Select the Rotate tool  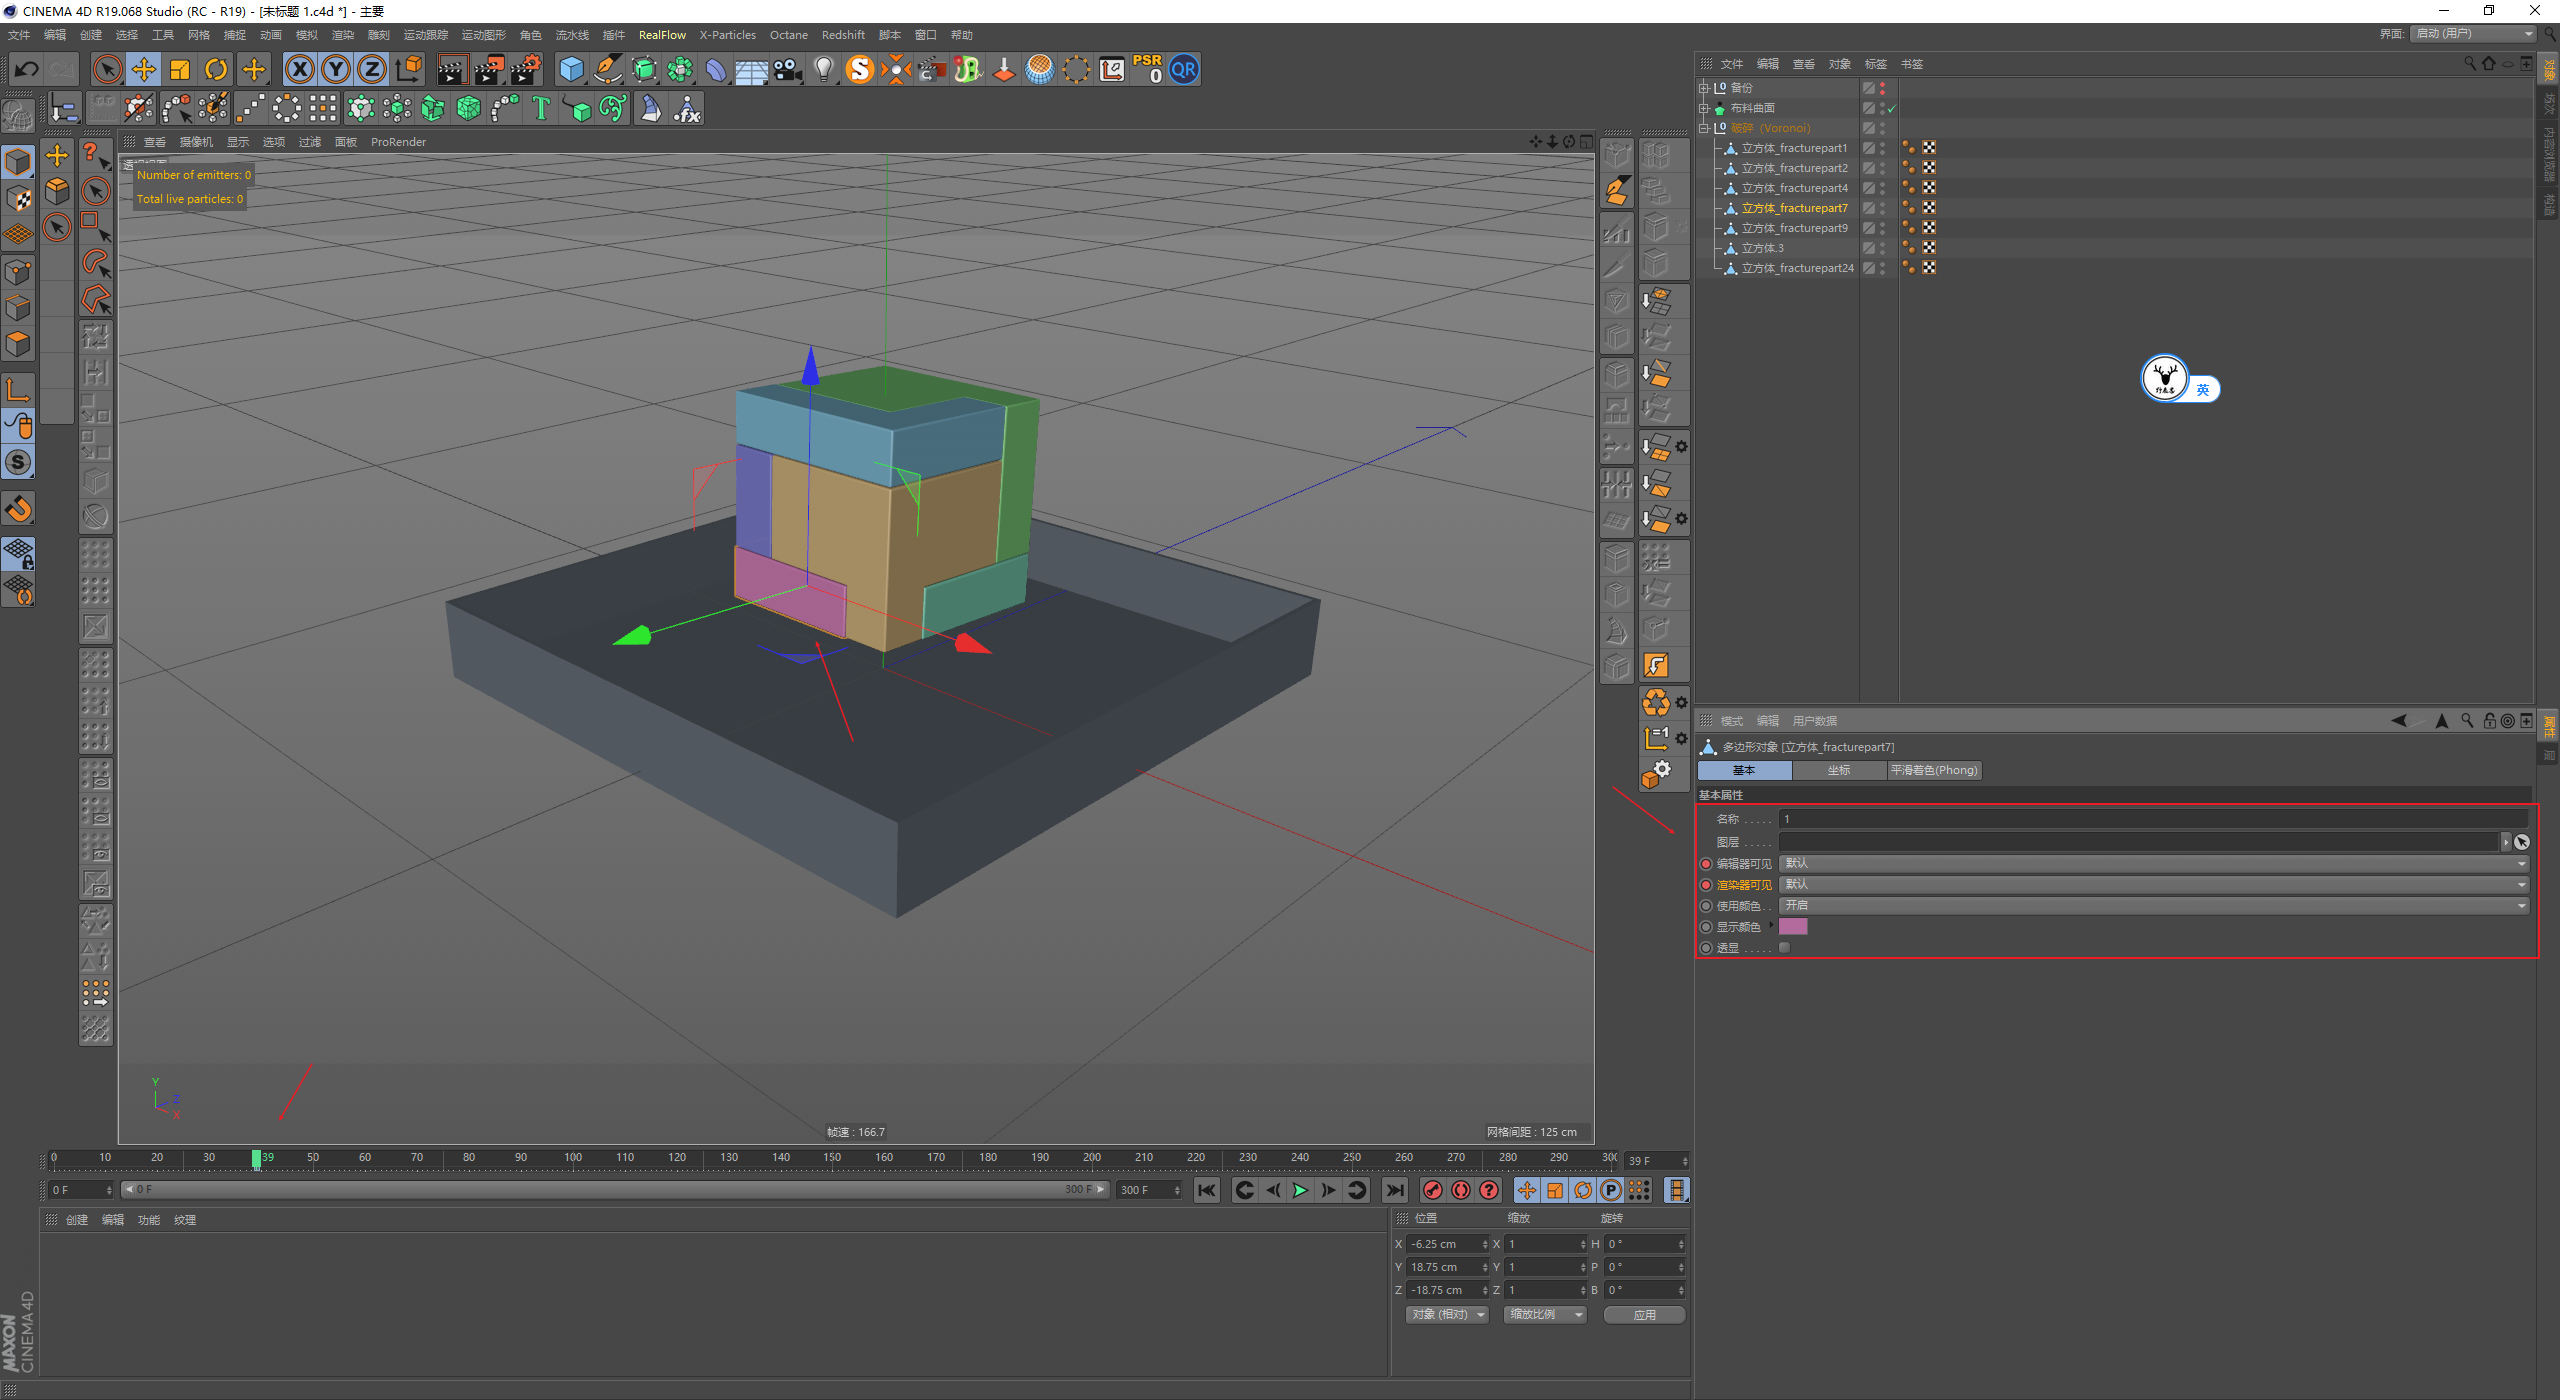[216, 69]
